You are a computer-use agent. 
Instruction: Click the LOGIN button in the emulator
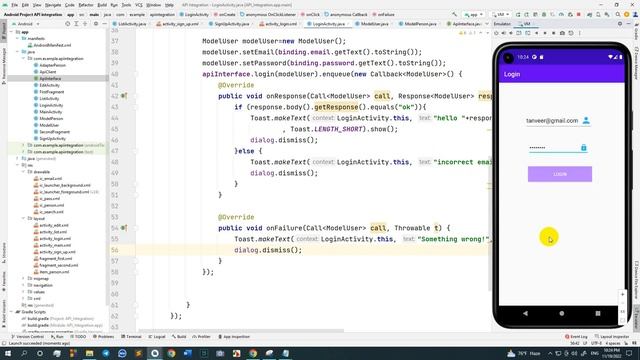click(560, 174)
